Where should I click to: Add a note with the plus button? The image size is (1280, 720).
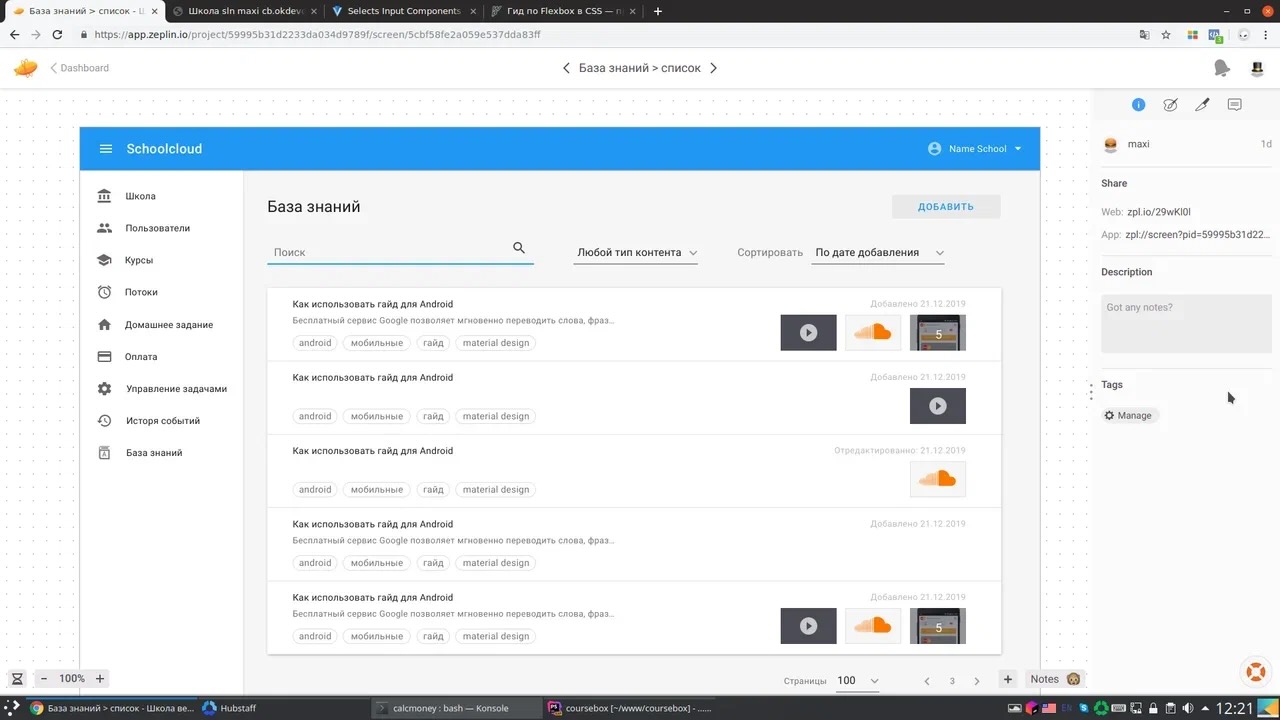coord(1008,679)
